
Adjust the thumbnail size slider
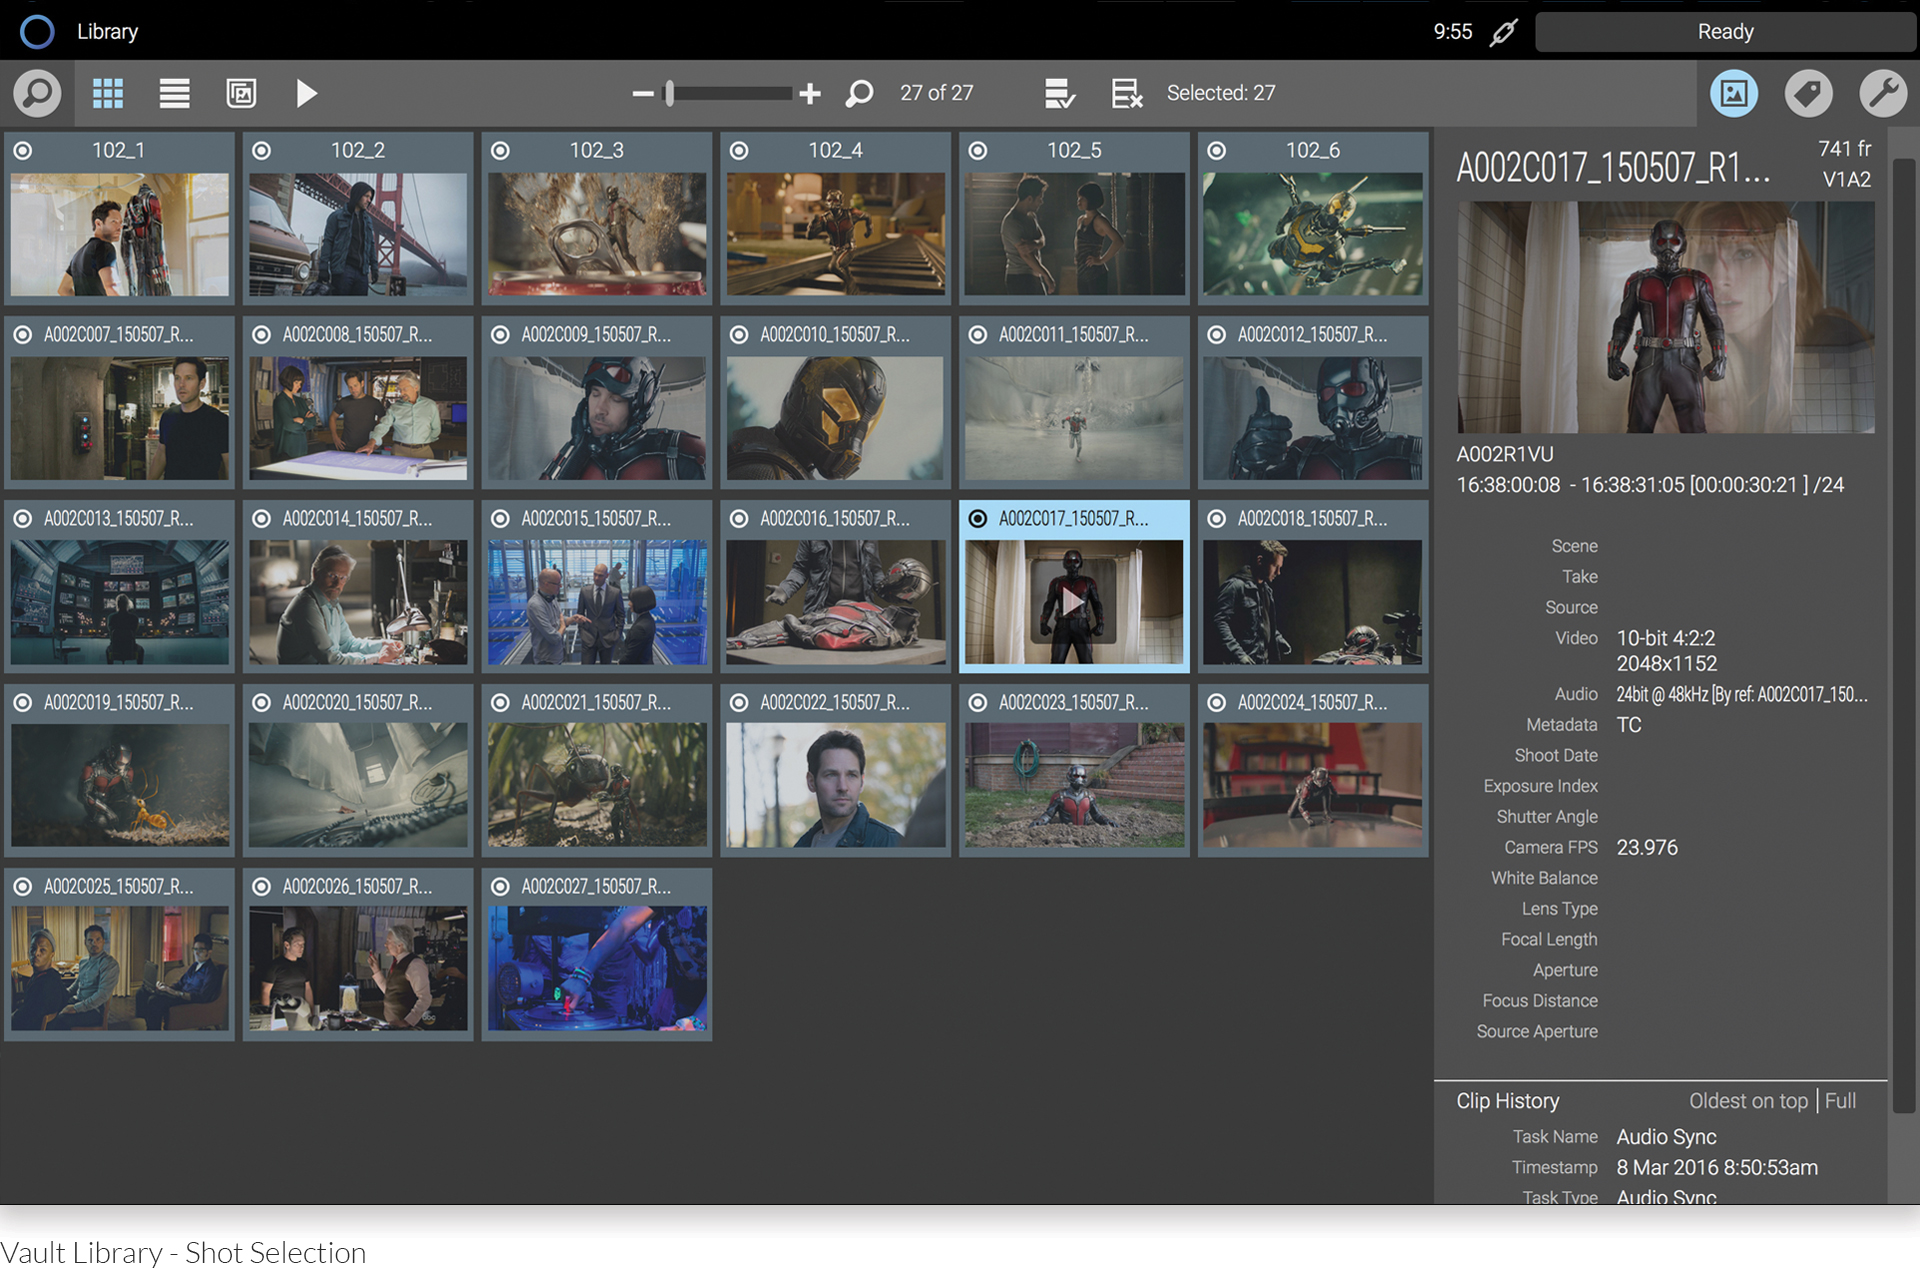731,93
